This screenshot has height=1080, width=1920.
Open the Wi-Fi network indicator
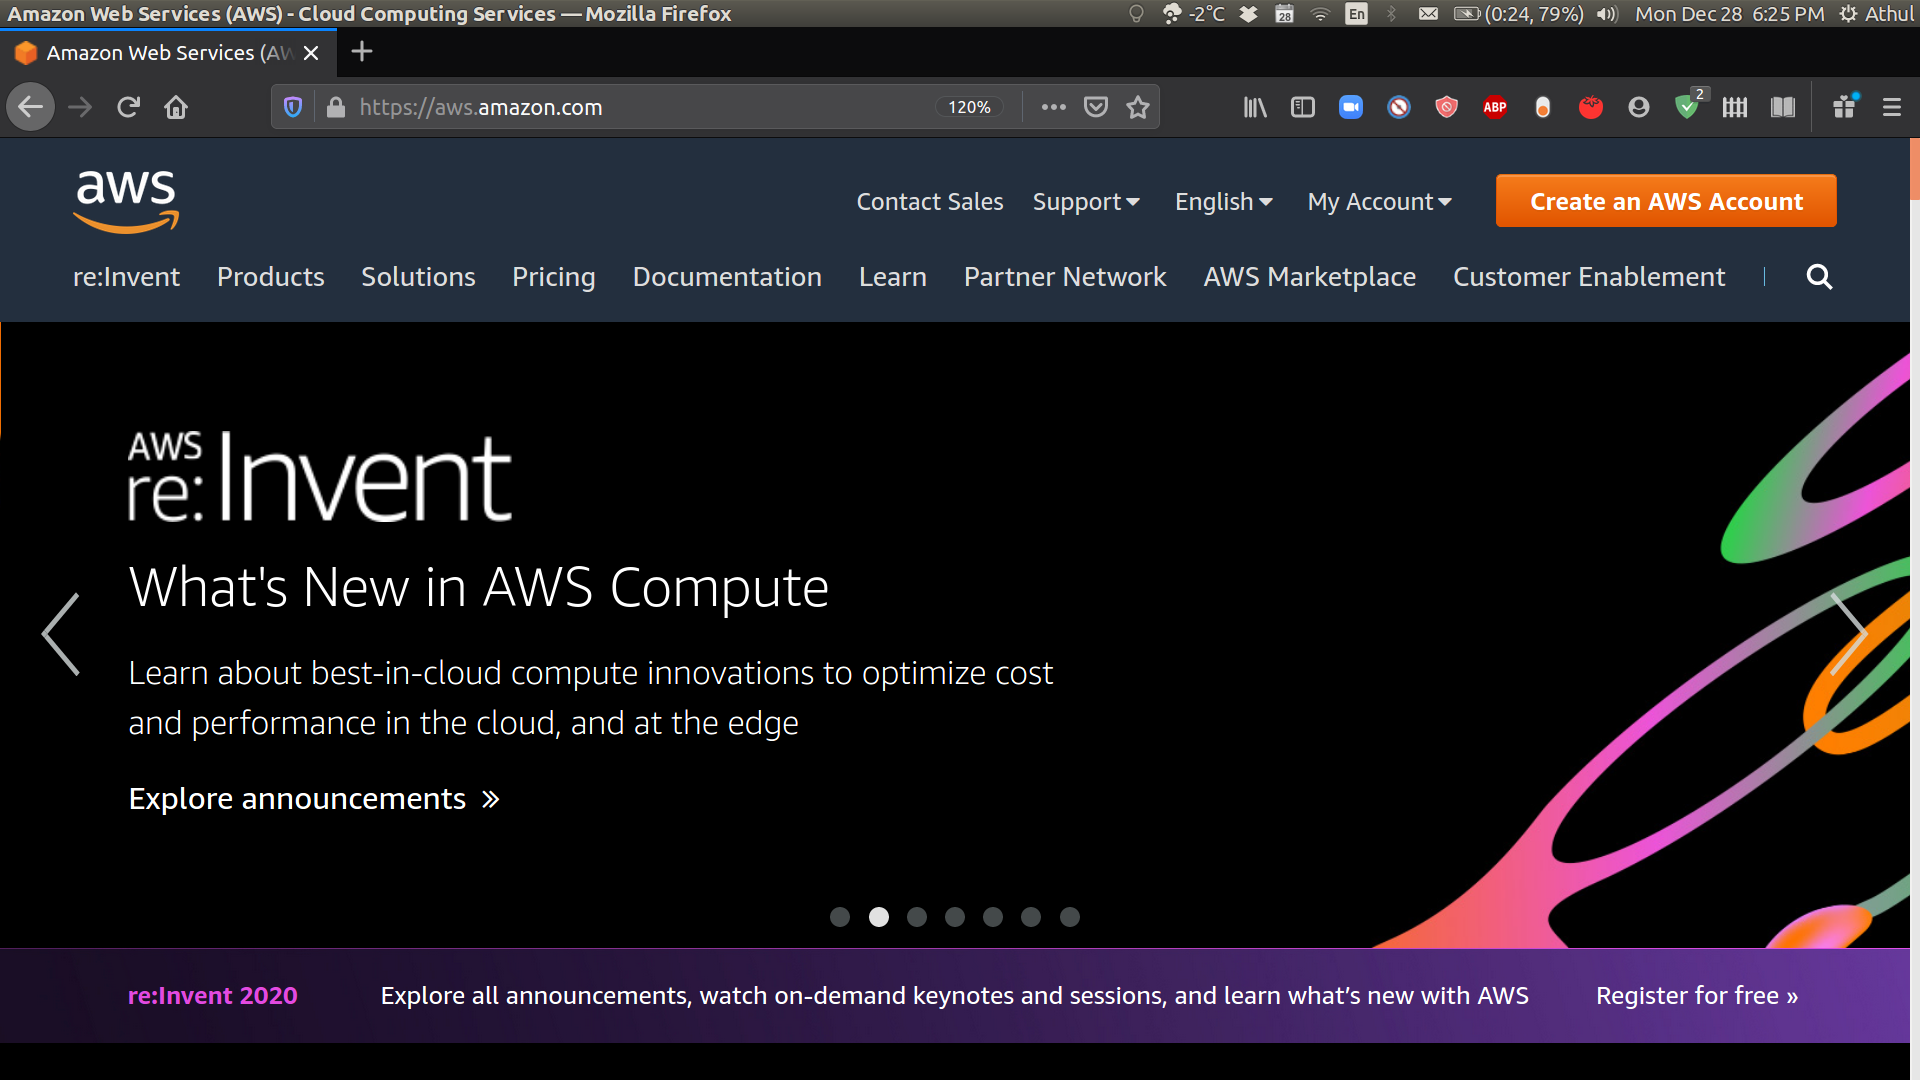click(1320, 14)
